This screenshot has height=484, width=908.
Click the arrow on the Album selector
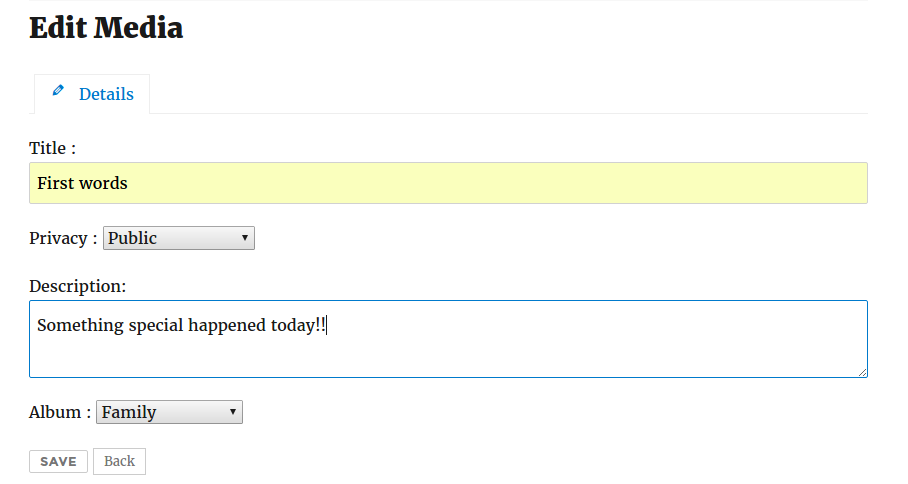click(233, 412)
